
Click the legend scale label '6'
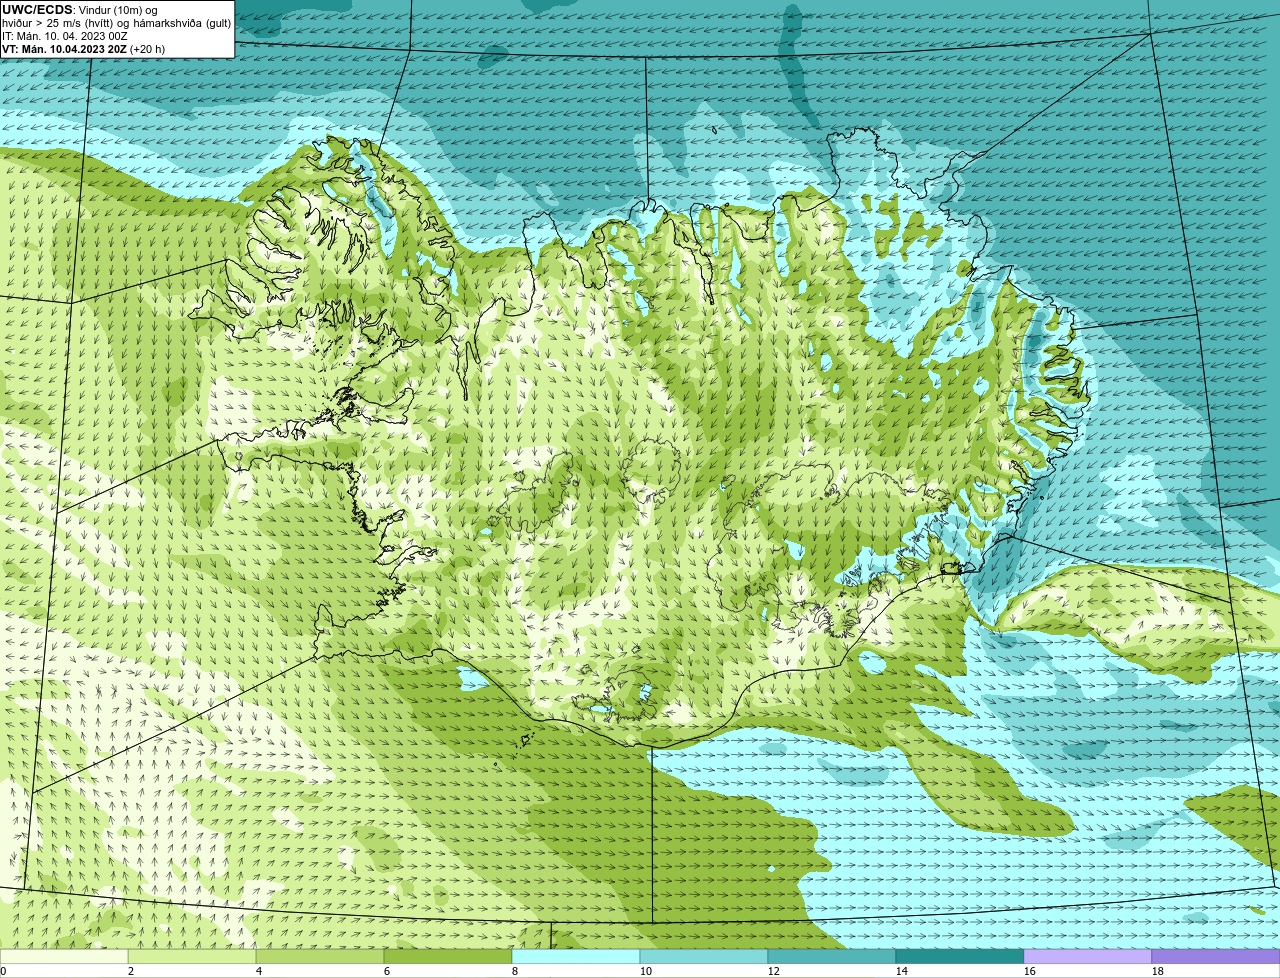pyautogui.click(x=387, y=971)
